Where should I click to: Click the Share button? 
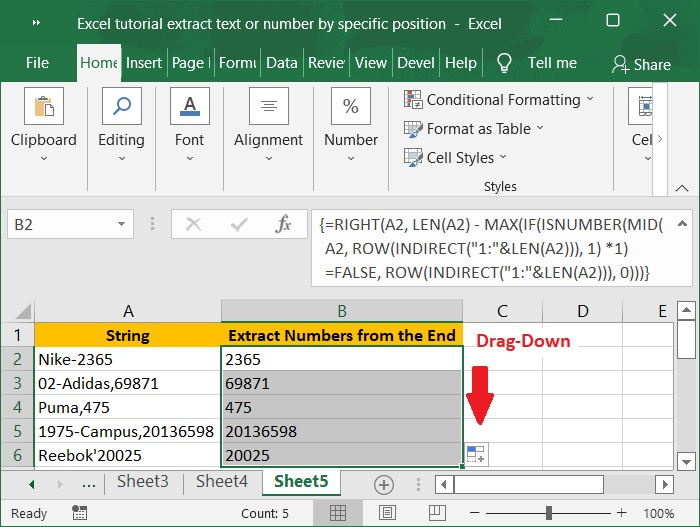[641, 64]
